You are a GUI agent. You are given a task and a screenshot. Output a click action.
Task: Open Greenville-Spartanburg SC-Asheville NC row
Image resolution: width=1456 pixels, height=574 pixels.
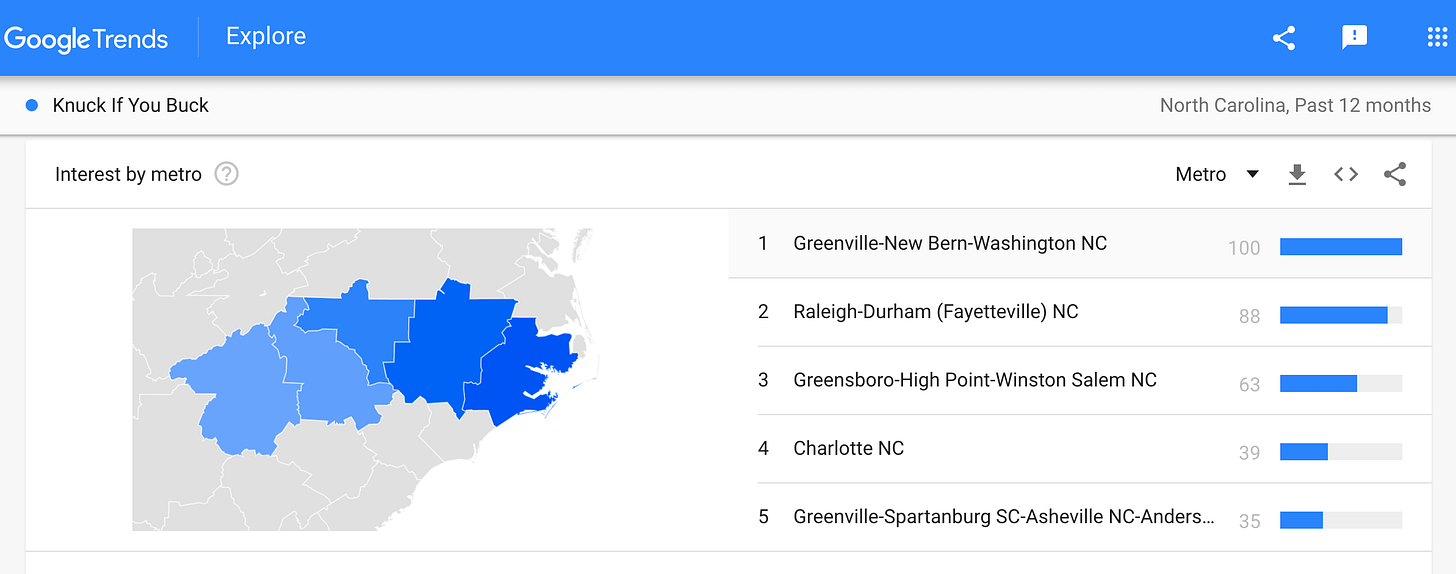coord(1003,517)
